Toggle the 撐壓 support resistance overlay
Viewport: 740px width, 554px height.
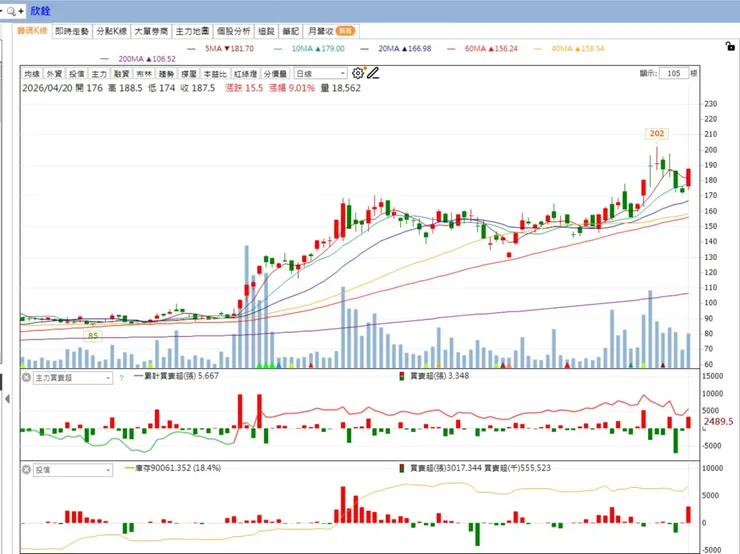(189, 74)
